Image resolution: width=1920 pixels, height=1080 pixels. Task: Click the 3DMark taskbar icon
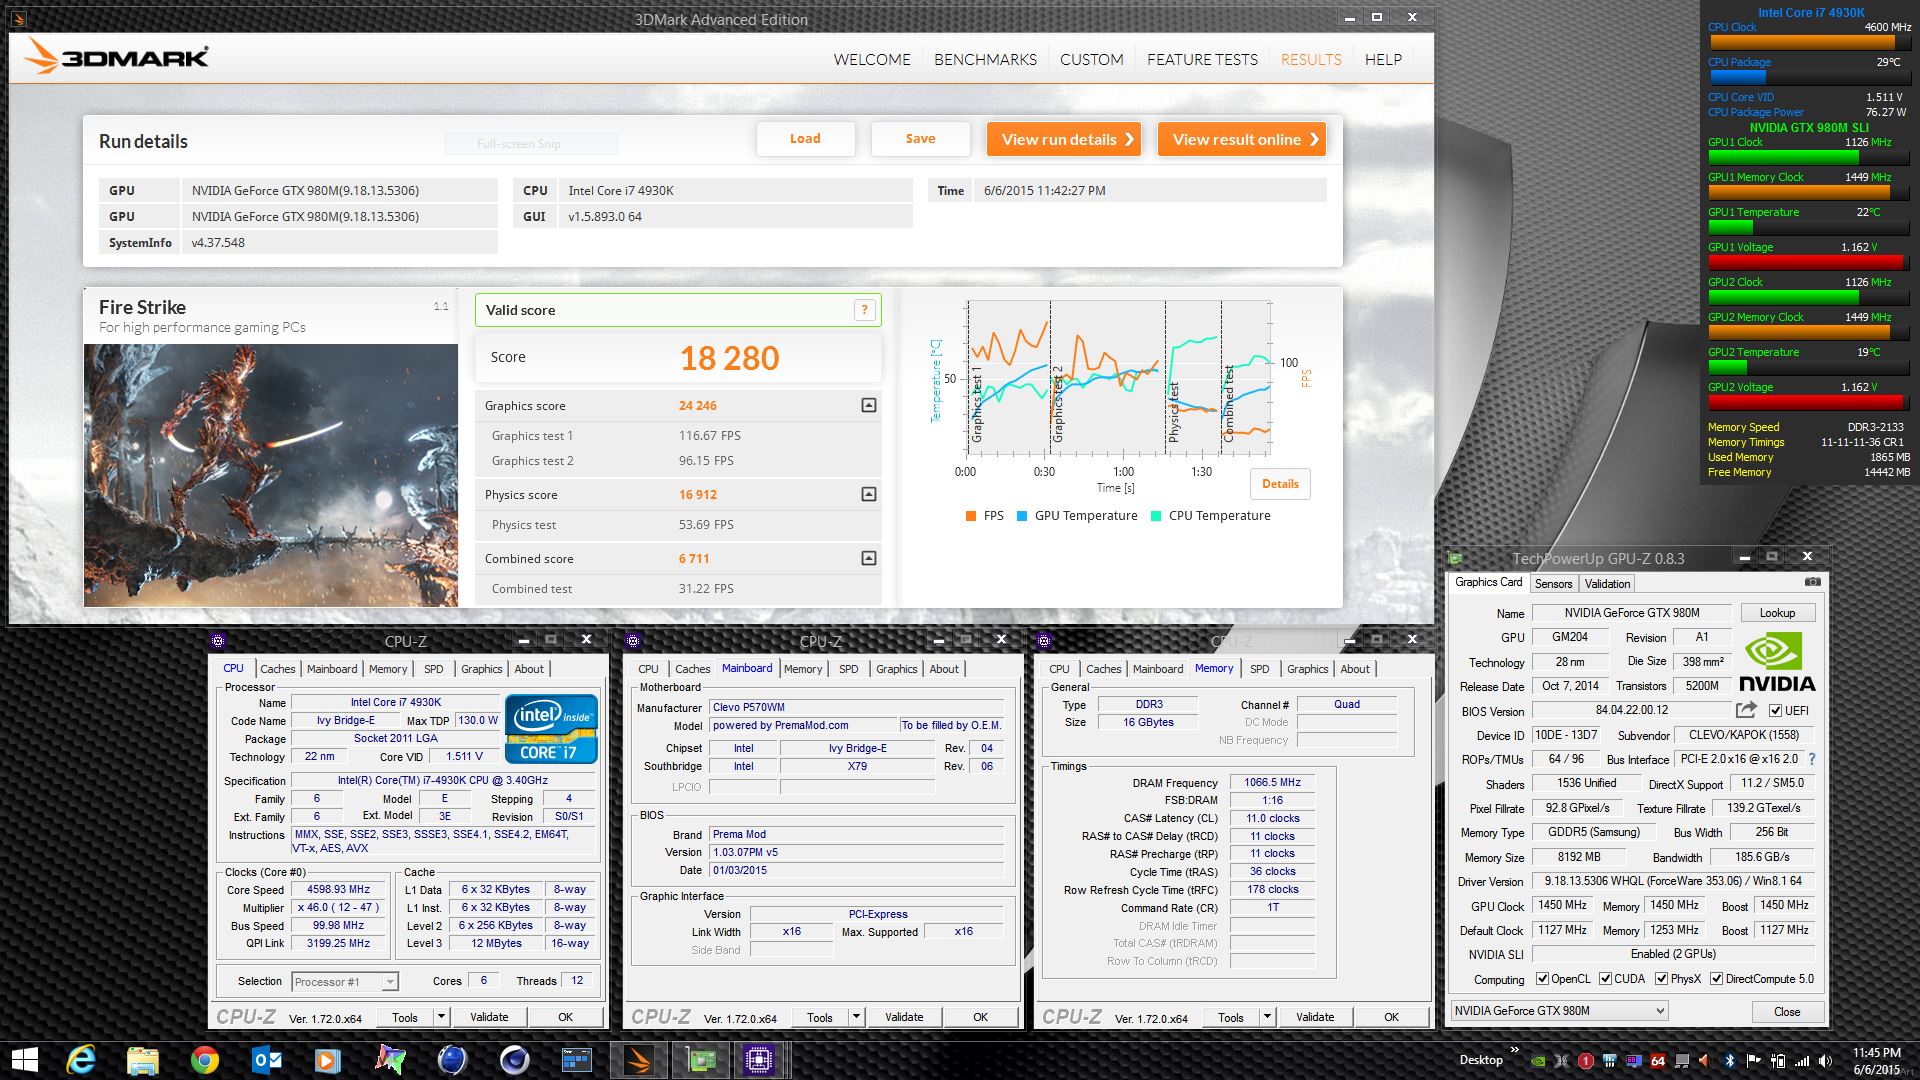click(x=638, y=1059)
